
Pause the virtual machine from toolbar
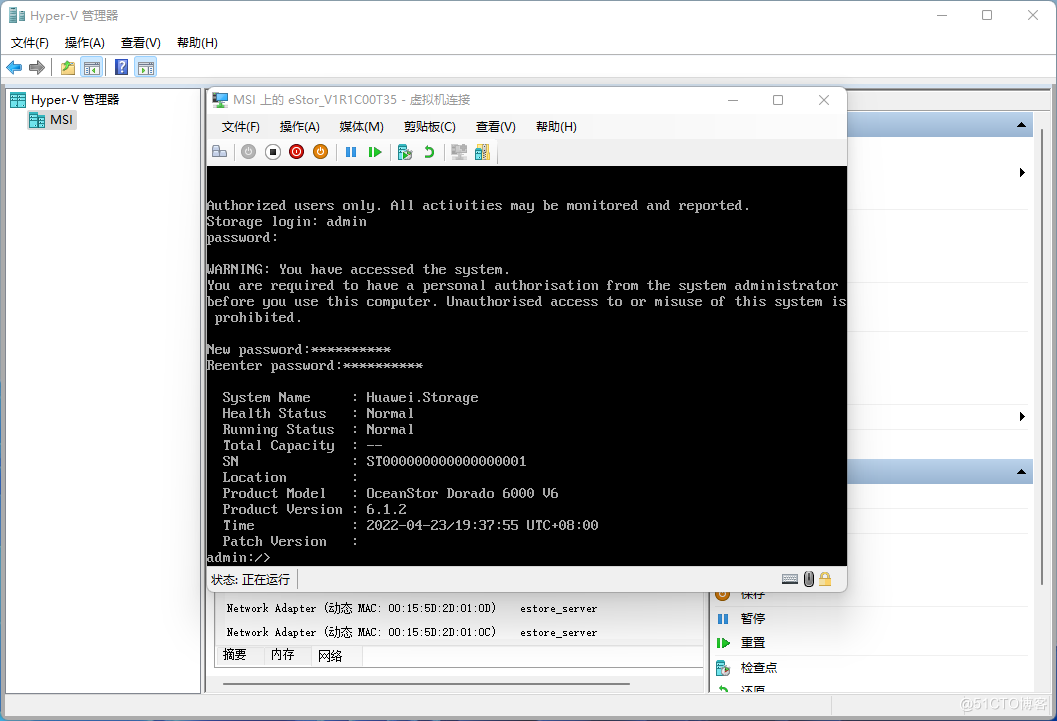coord(351,152)
